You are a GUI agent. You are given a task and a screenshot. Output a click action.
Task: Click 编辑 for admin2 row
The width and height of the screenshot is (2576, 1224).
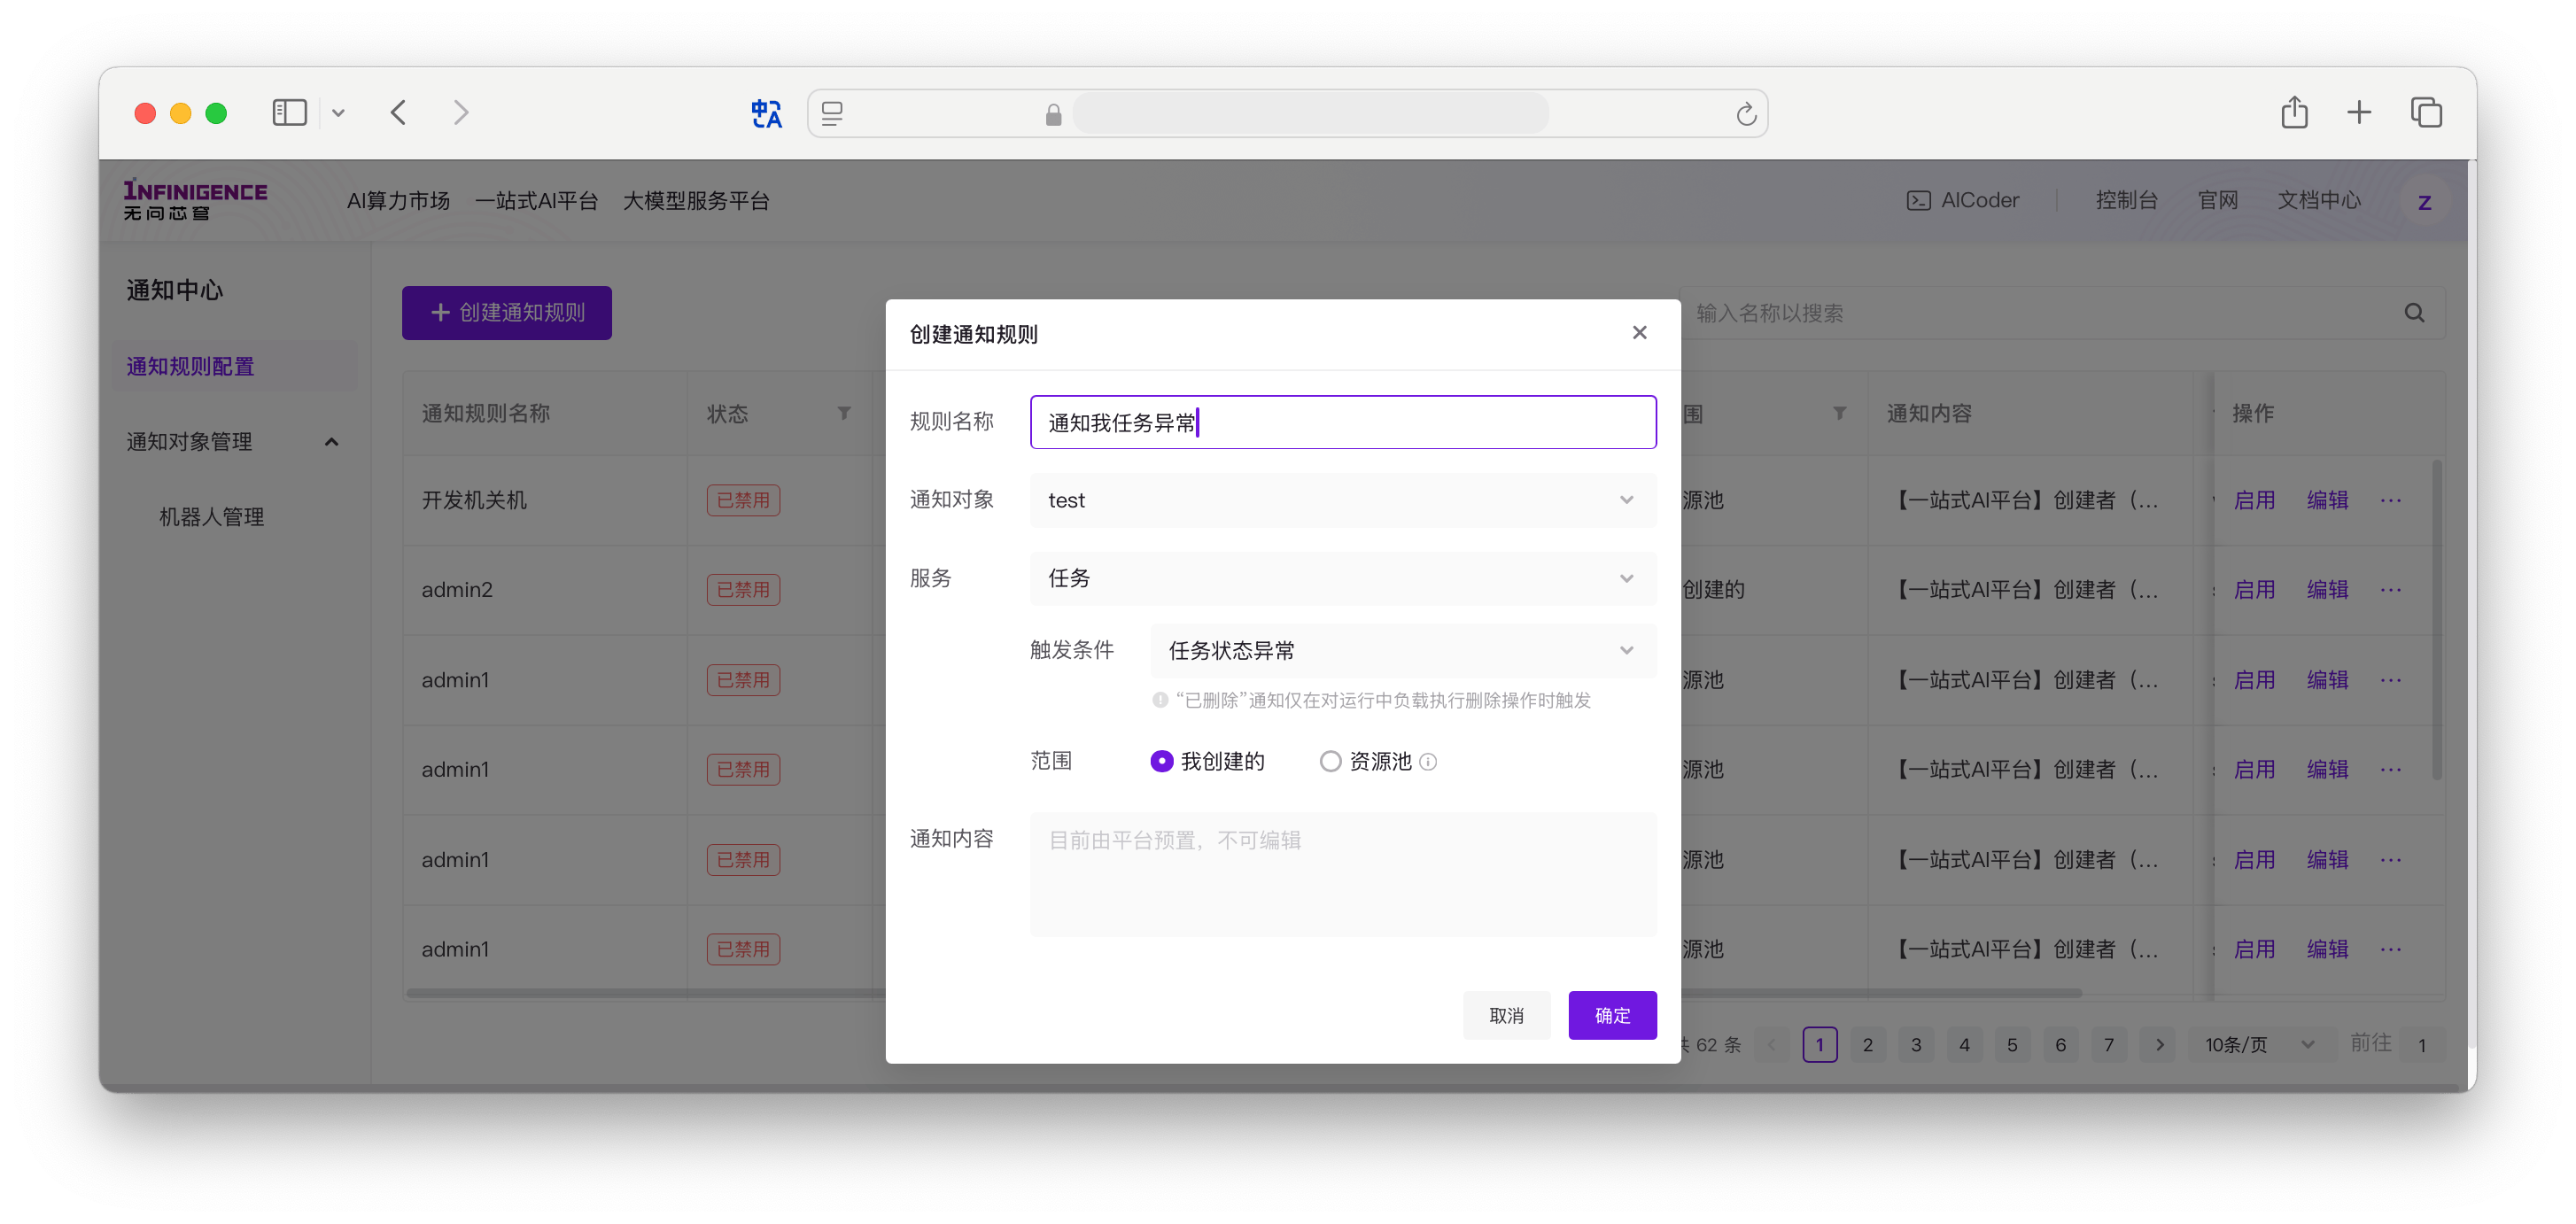click(2327, 590)
